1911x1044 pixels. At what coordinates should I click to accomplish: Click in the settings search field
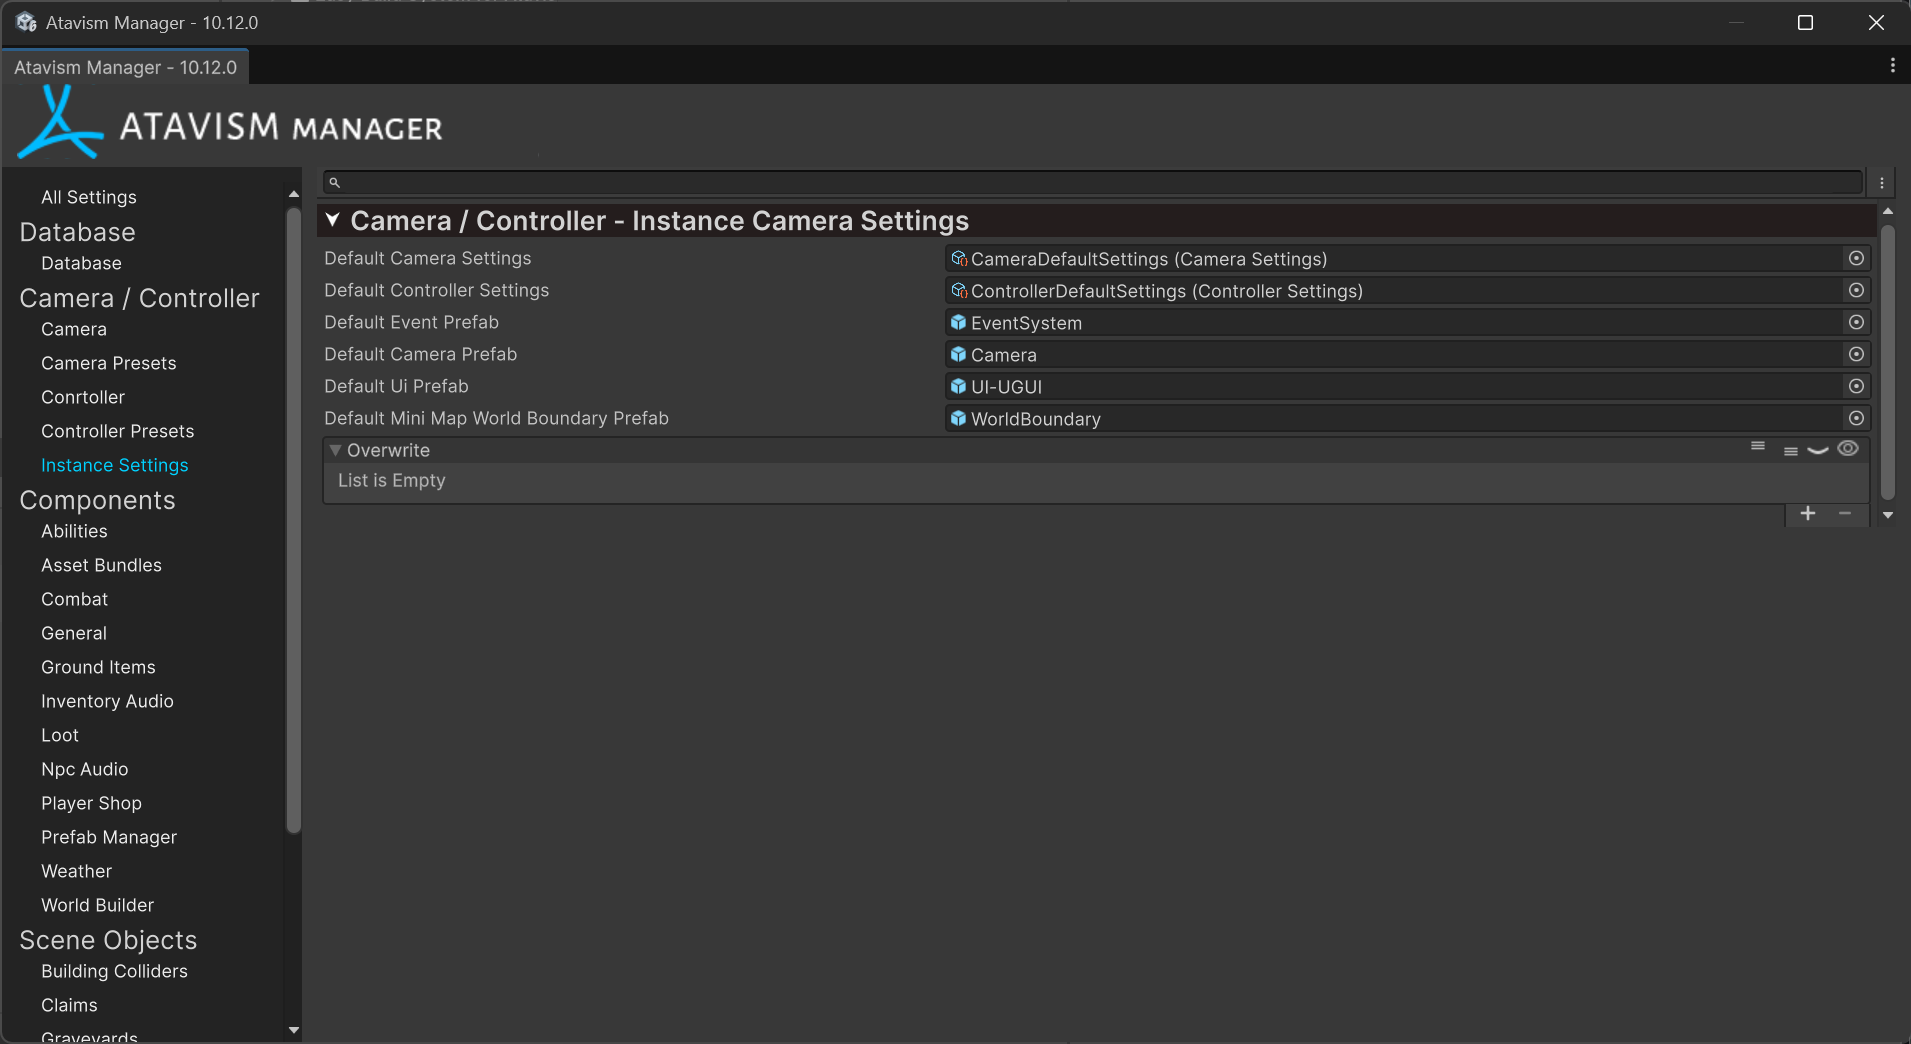1093,183
